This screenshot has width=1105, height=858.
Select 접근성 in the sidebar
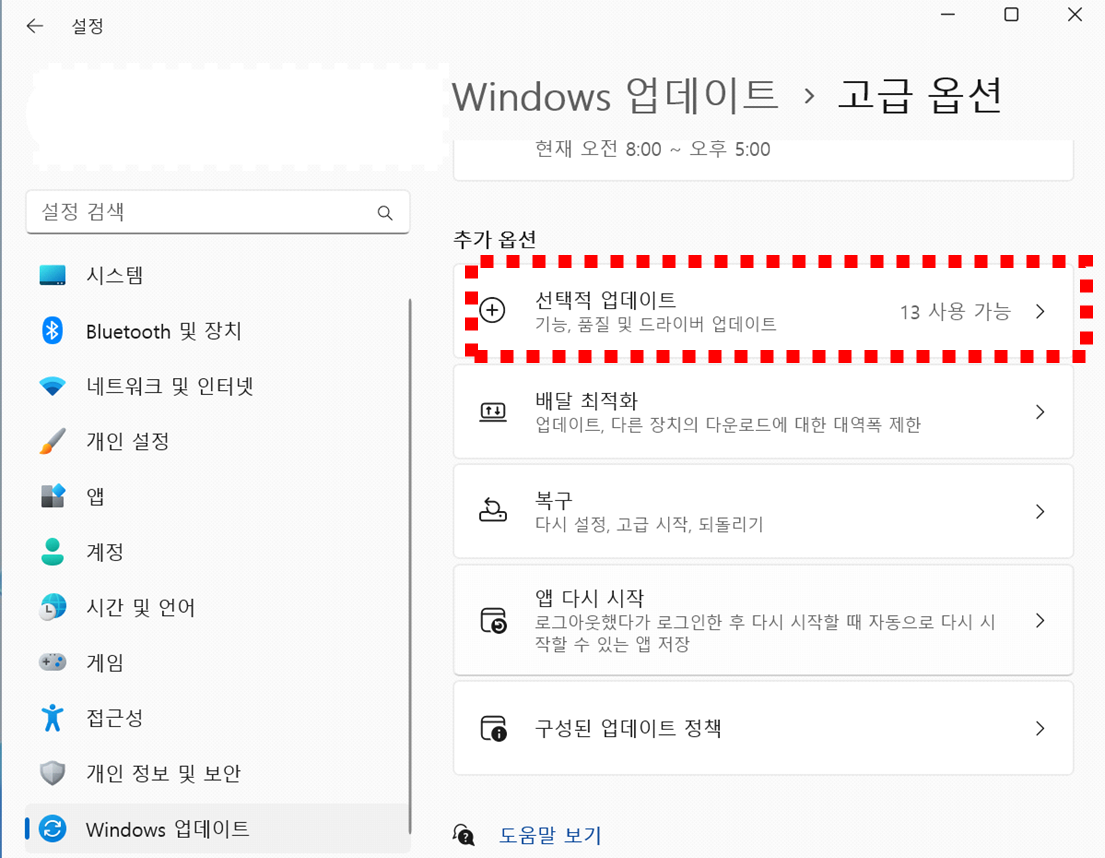pos(217,717)
